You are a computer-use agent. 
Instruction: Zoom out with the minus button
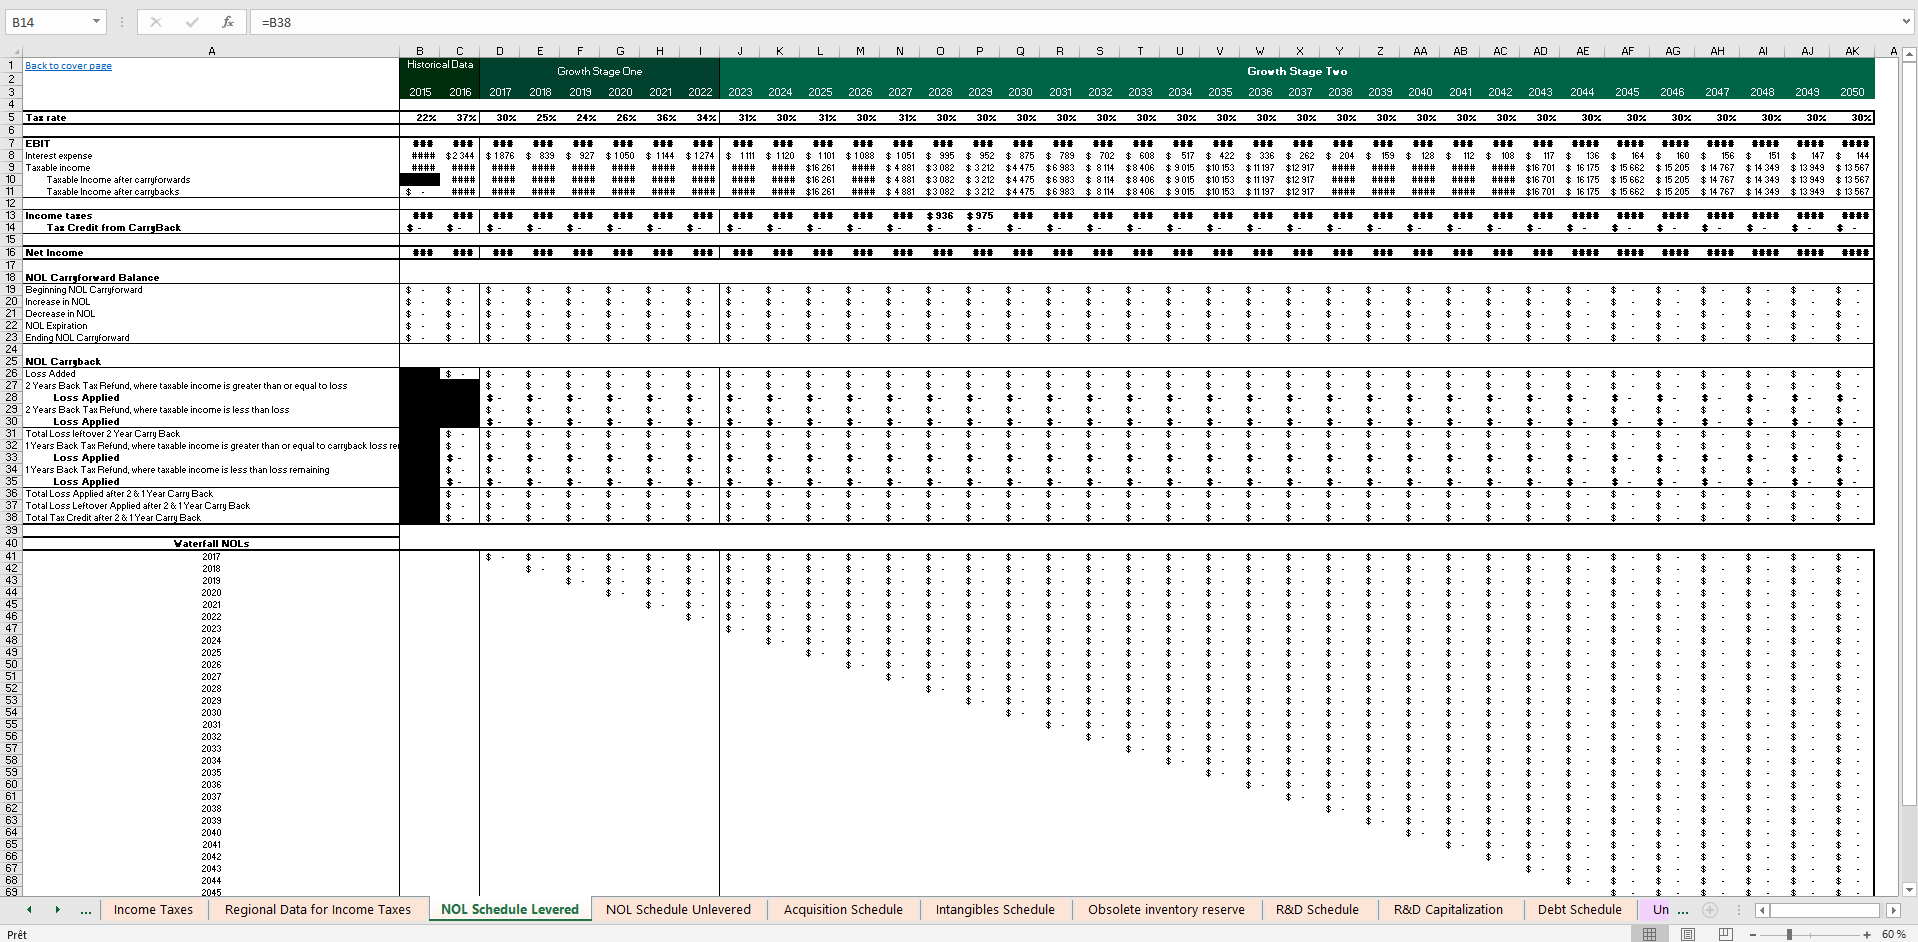1753,934
